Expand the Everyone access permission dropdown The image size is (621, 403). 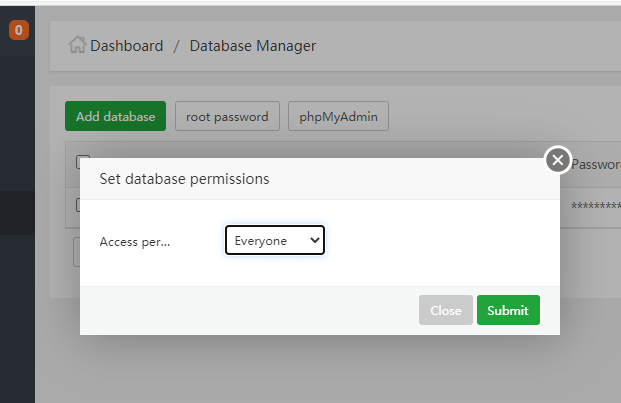click(275, 240)
